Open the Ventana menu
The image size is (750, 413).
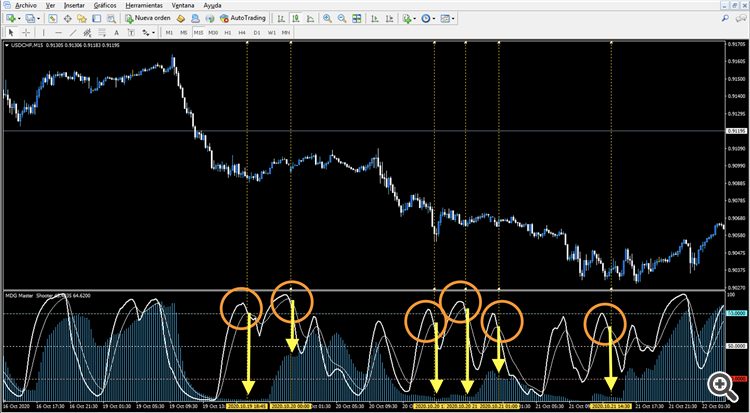183,6
